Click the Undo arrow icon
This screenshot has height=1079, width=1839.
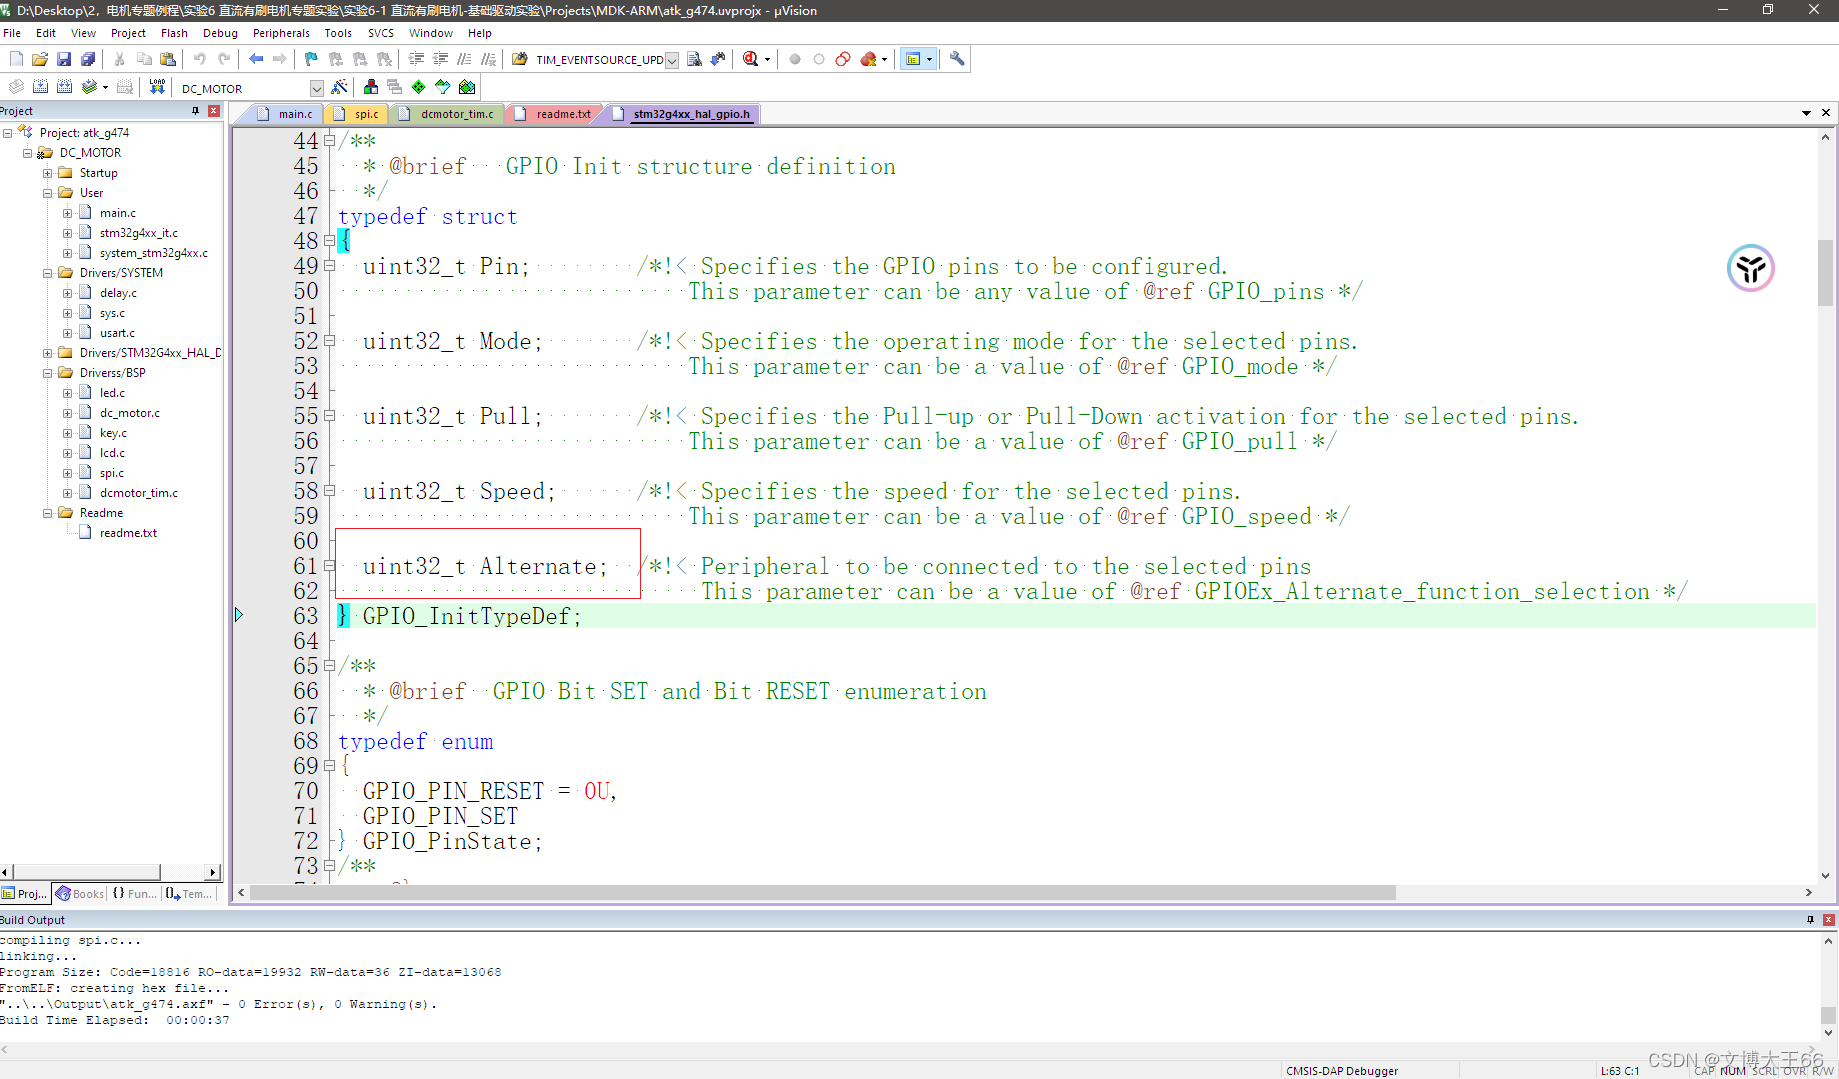pos(199,59)
